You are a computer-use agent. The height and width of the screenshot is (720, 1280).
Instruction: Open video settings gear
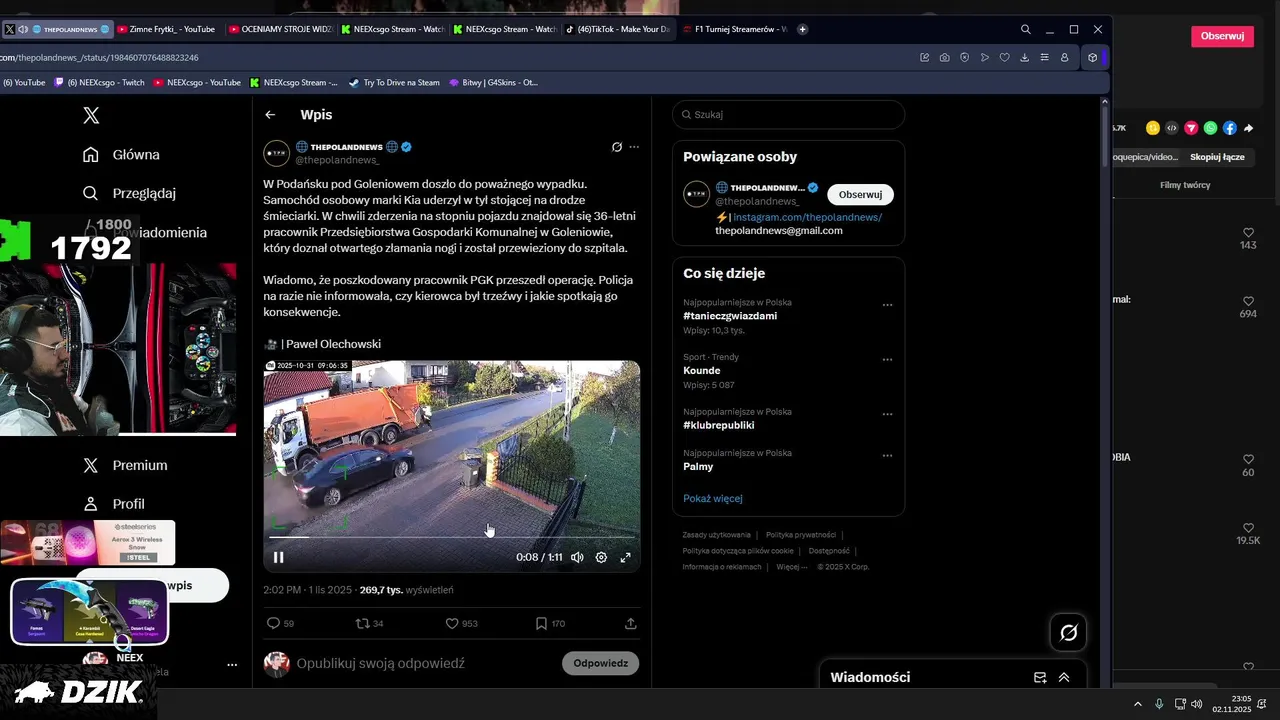[x=601, y=557]
